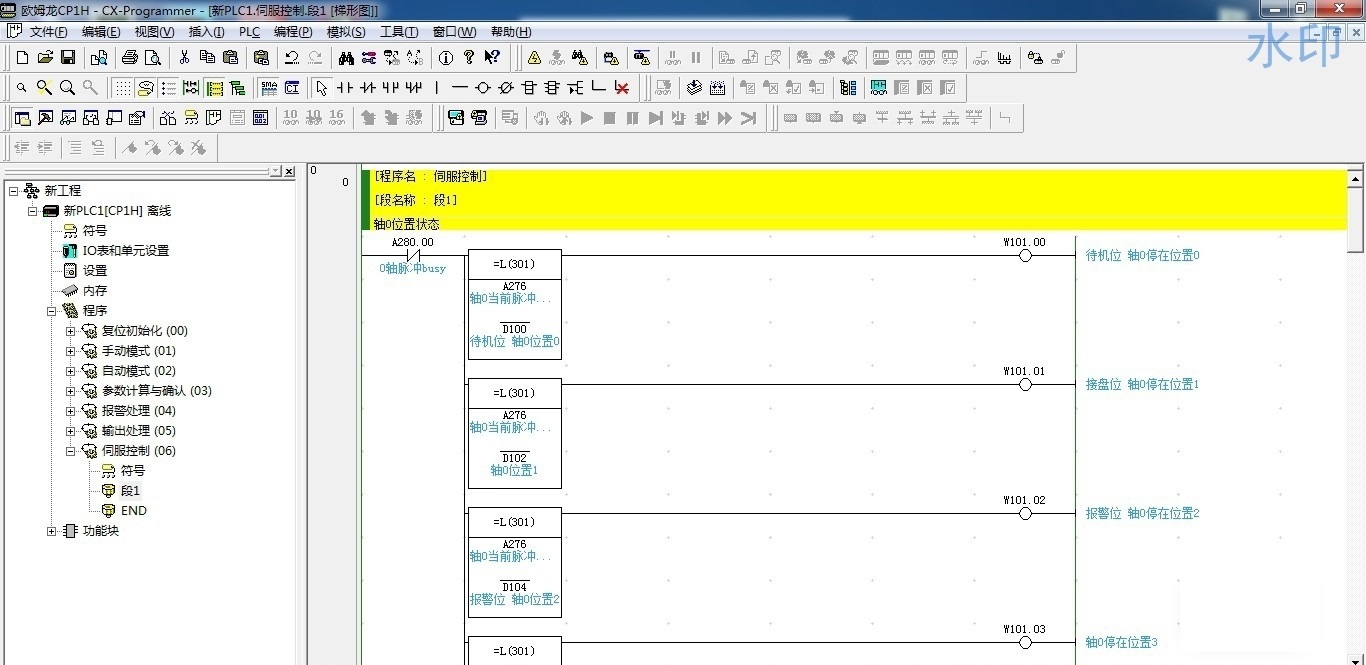
Task: Save the project with the floppy disk icon
Action: [x=68, y=58]
